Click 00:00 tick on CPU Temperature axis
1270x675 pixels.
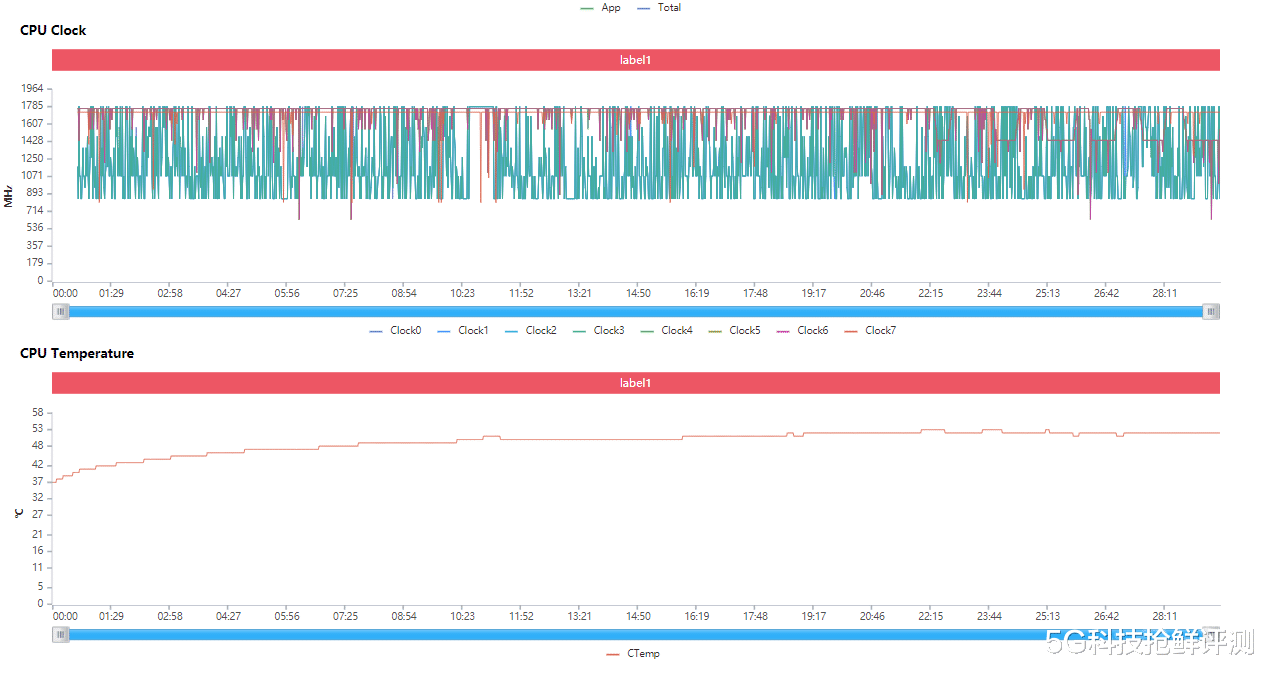pos(65,616)
